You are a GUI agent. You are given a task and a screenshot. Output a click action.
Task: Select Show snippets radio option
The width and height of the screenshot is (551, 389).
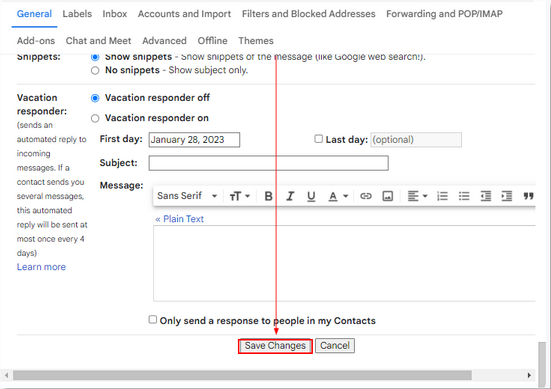click(95, 57)
